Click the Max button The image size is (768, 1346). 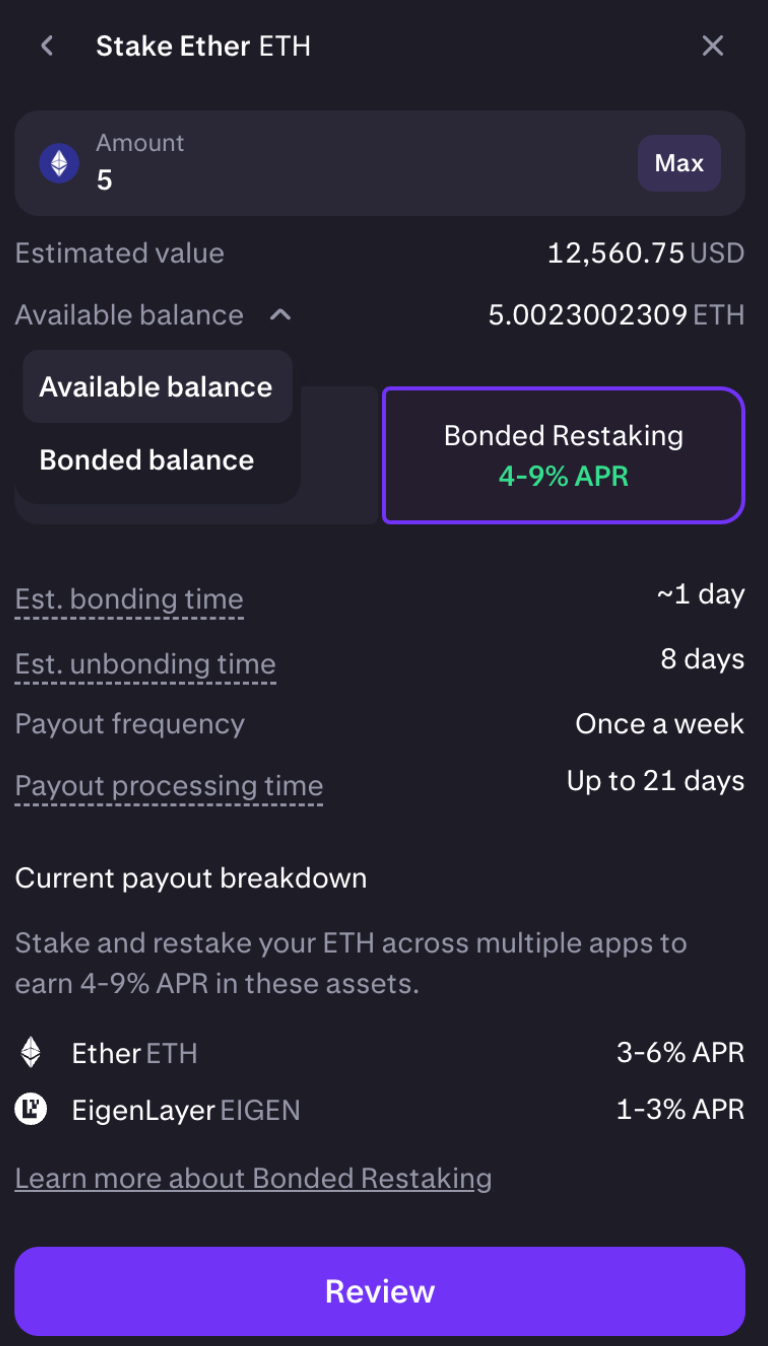pos(679,162)
